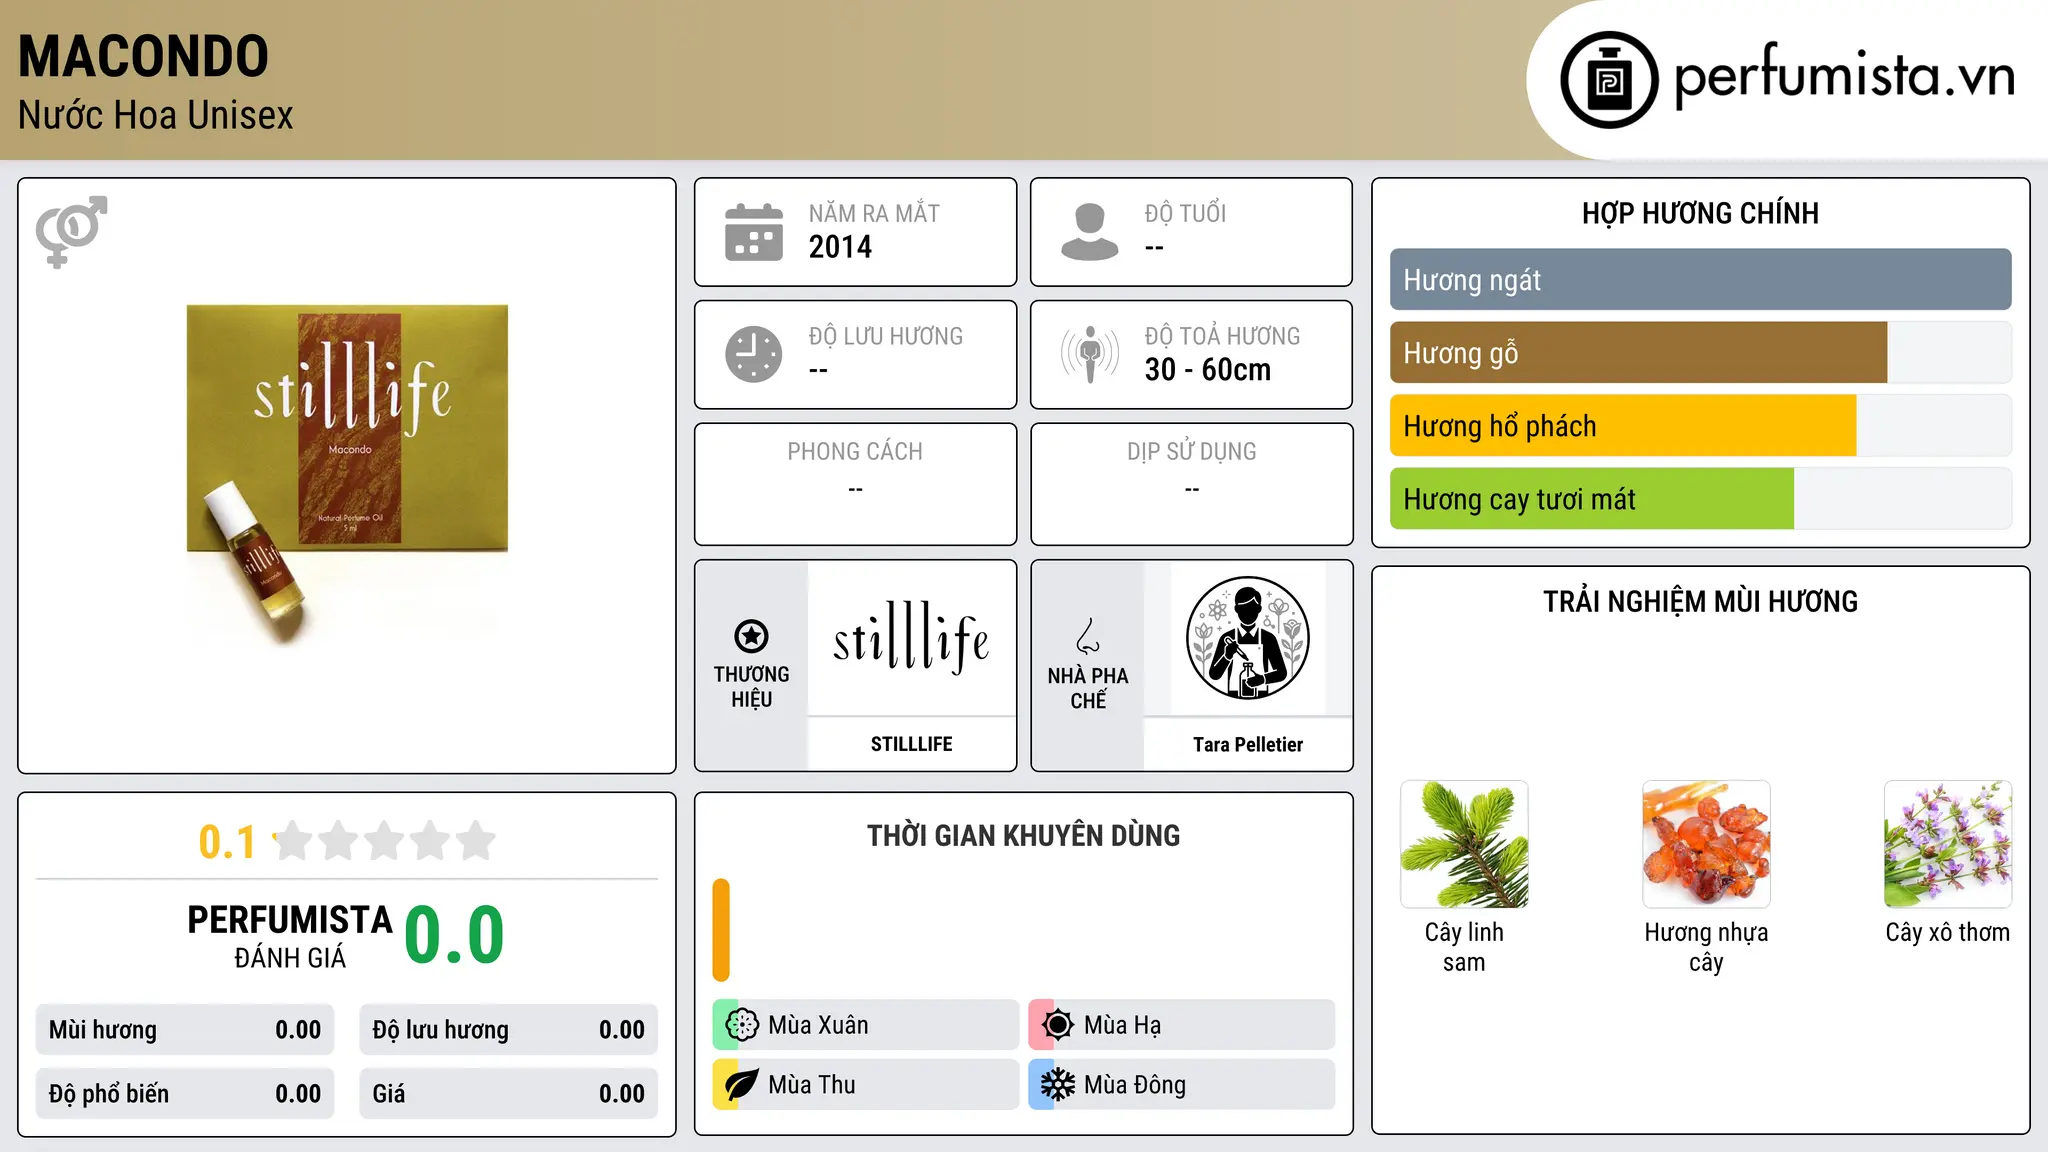Click the clock icon beside Độ lưu hương

[753, 354]
